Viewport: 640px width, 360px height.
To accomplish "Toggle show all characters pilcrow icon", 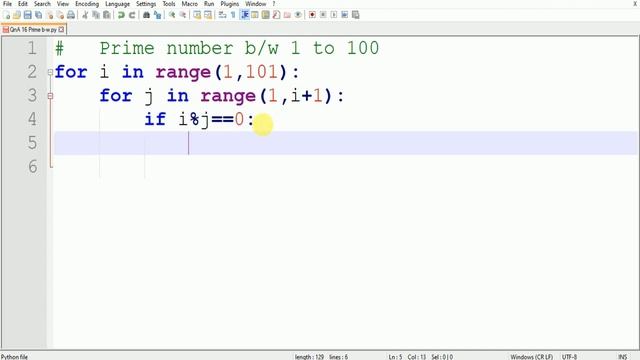I will pyautogui.click(x=233, y=15).
